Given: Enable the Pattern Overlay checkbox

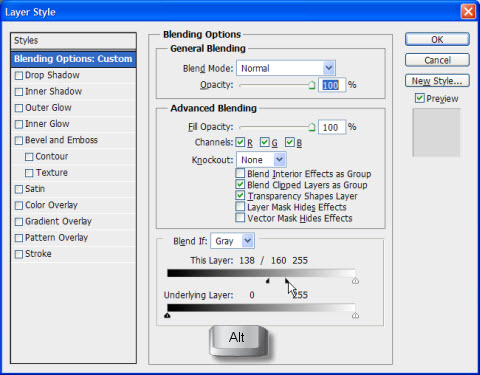Looking at the screenshot, I should (x=19, y=238).
